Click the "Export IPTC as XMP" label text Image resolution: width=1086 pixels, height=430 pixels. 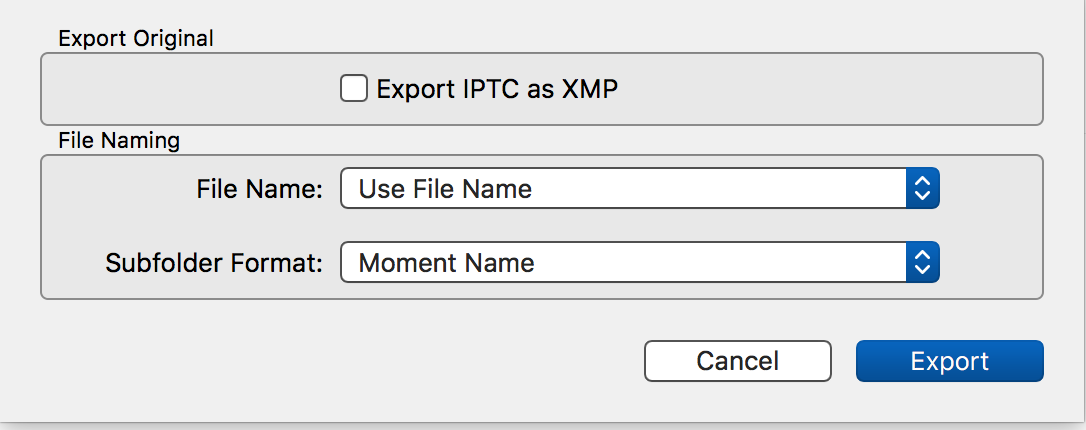click(497, 89)
